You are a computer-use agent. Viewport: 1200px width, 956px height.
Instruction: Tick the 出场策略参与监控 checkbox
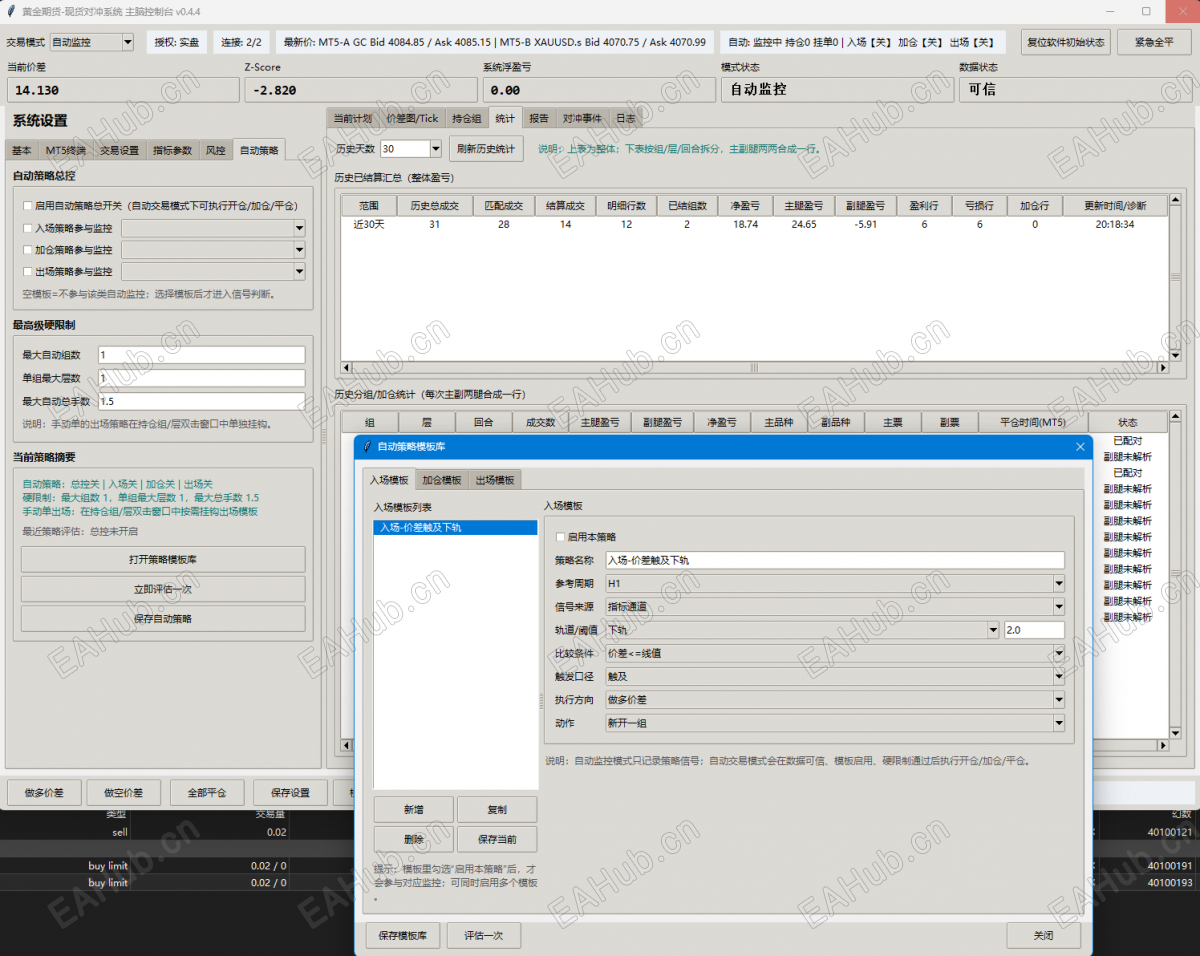click(x=28, y=271)
